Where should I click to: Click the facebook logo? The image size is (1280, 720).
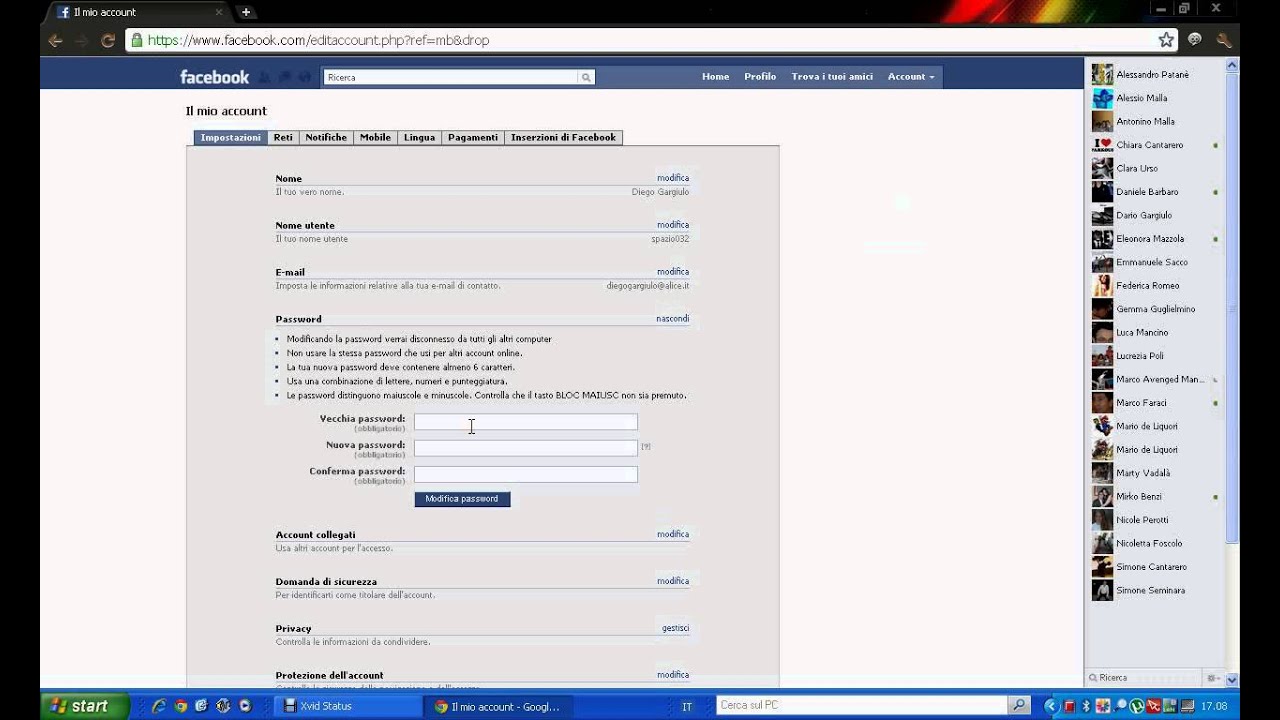click(x=214, y=77)
